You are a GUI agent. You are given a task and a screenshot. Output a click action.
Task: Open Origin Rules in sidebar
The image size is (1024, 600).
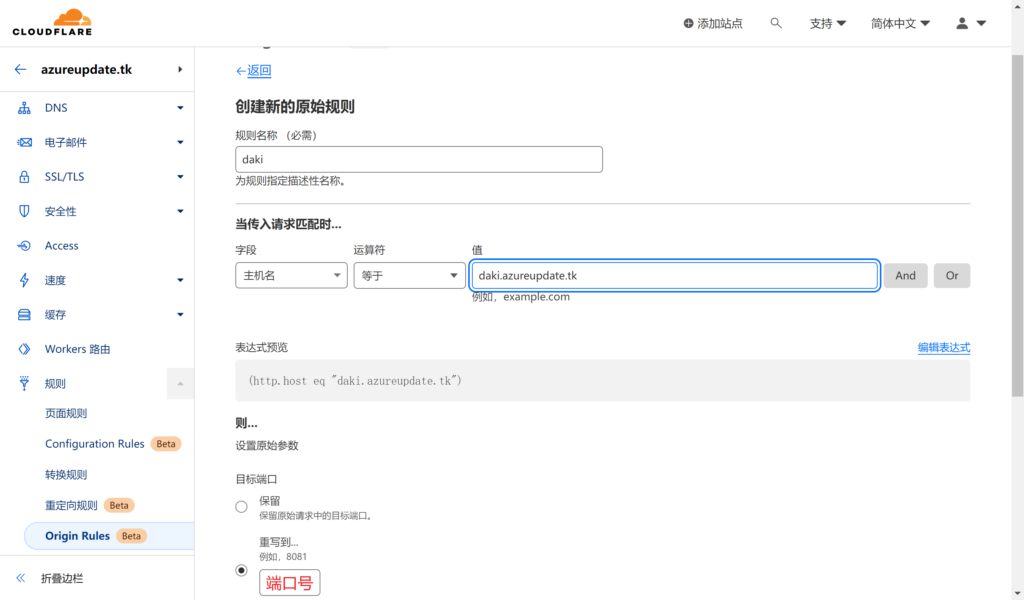77,536
